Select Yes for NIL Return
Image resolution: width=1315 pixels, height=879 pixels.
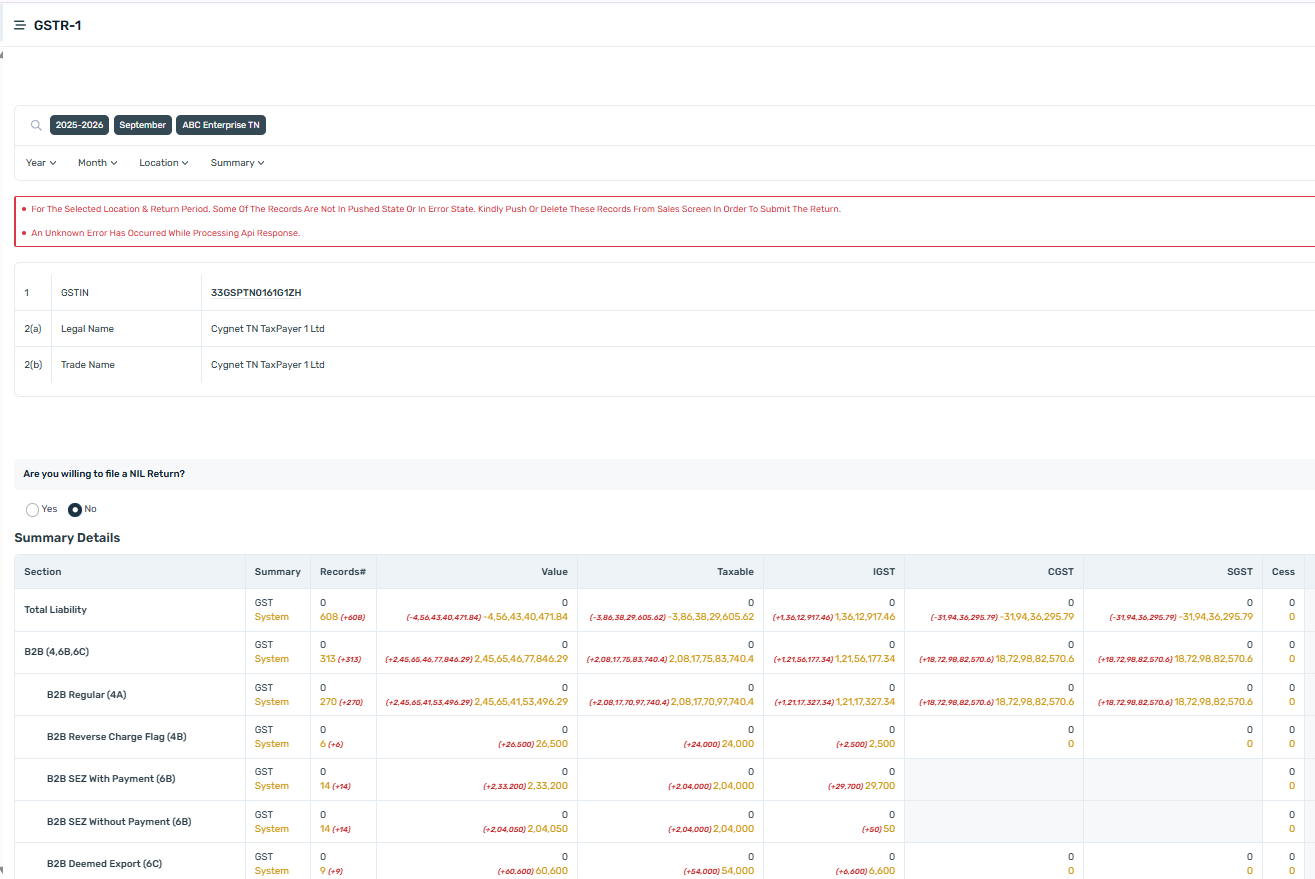tap(32, 510)
